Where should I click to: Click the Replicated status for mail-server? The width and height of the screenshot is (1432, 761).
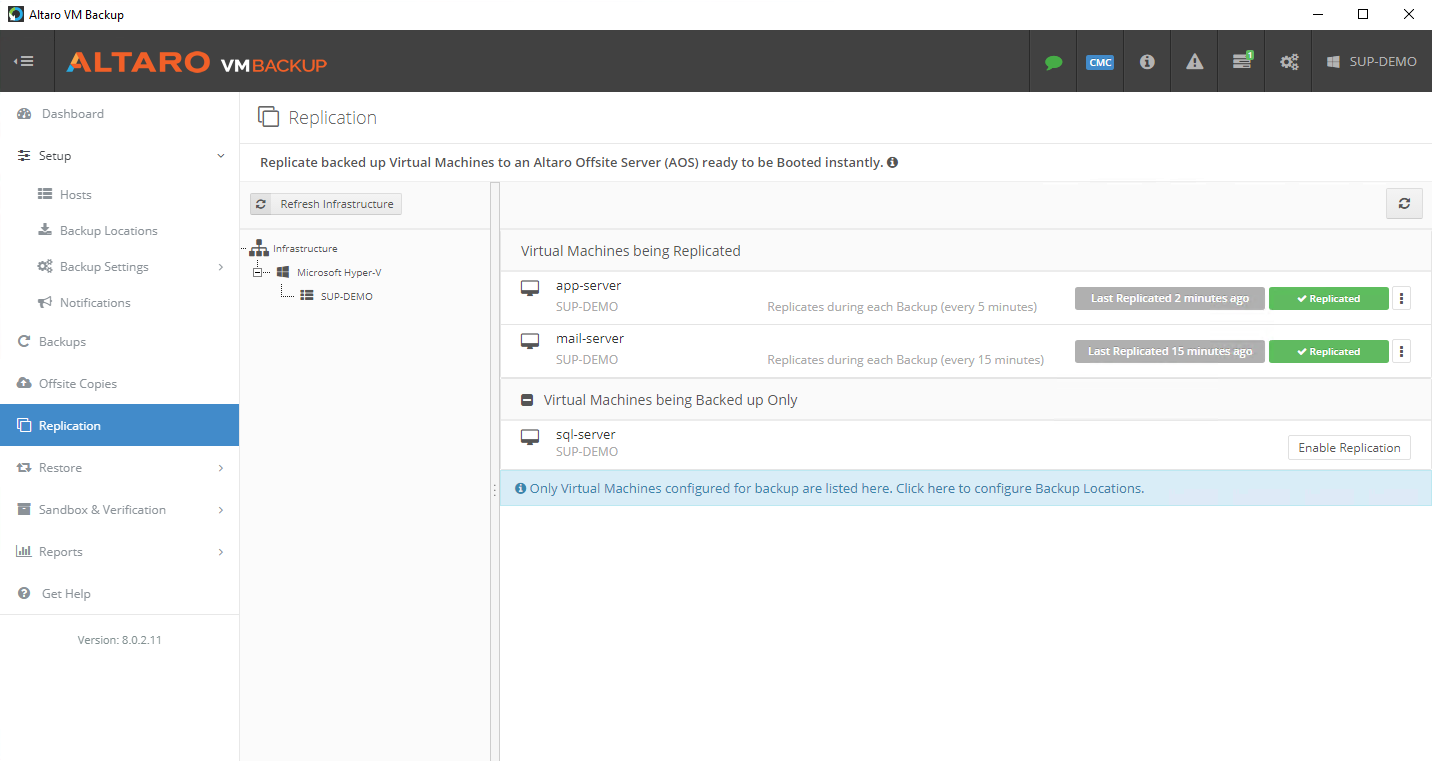1329,351
